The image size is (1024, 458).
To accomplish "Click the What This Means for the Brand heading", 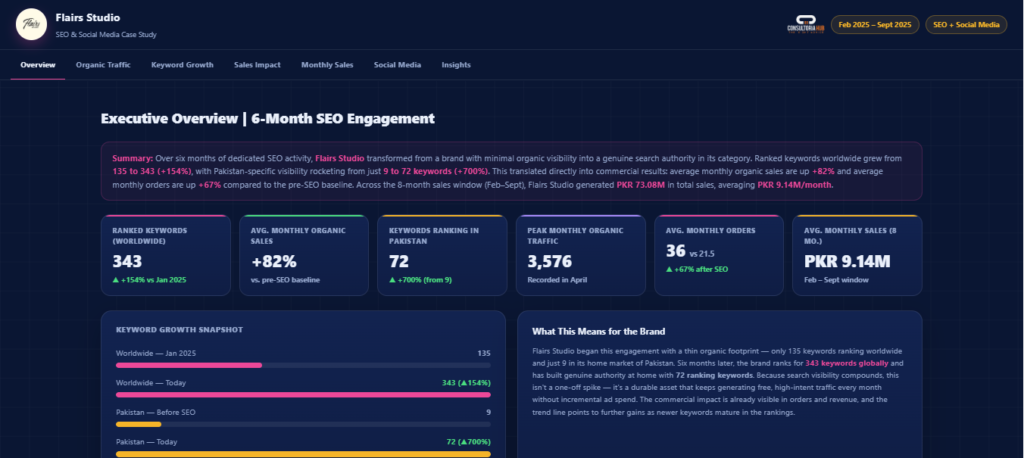I will [598, 331].
